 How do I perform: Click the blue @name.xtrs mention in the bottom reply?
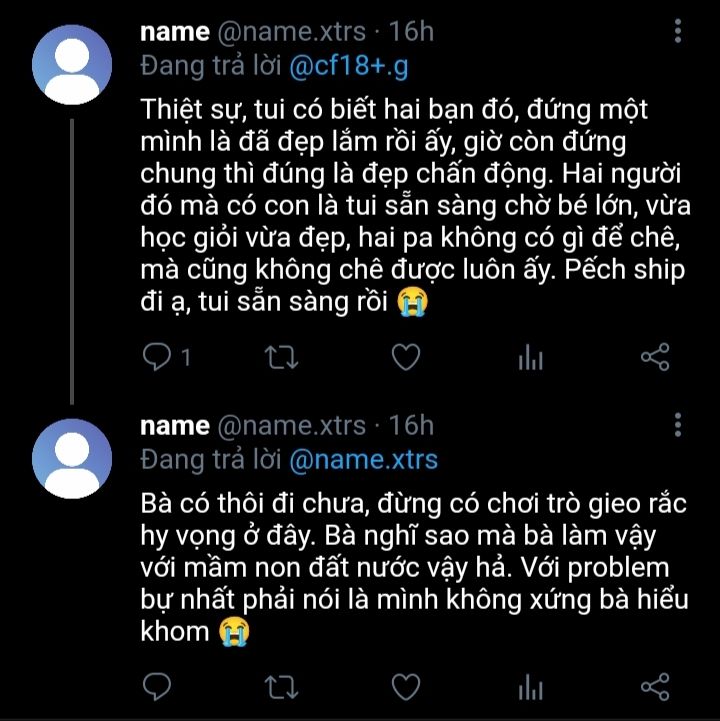point(363,460)
